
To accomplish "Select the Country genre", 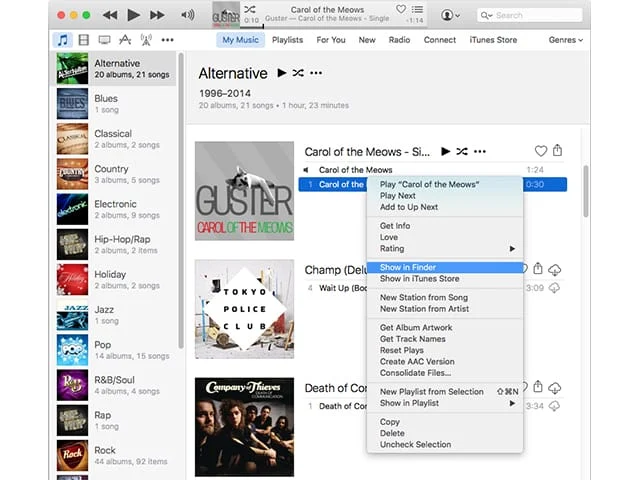I will tap(113, 174).
